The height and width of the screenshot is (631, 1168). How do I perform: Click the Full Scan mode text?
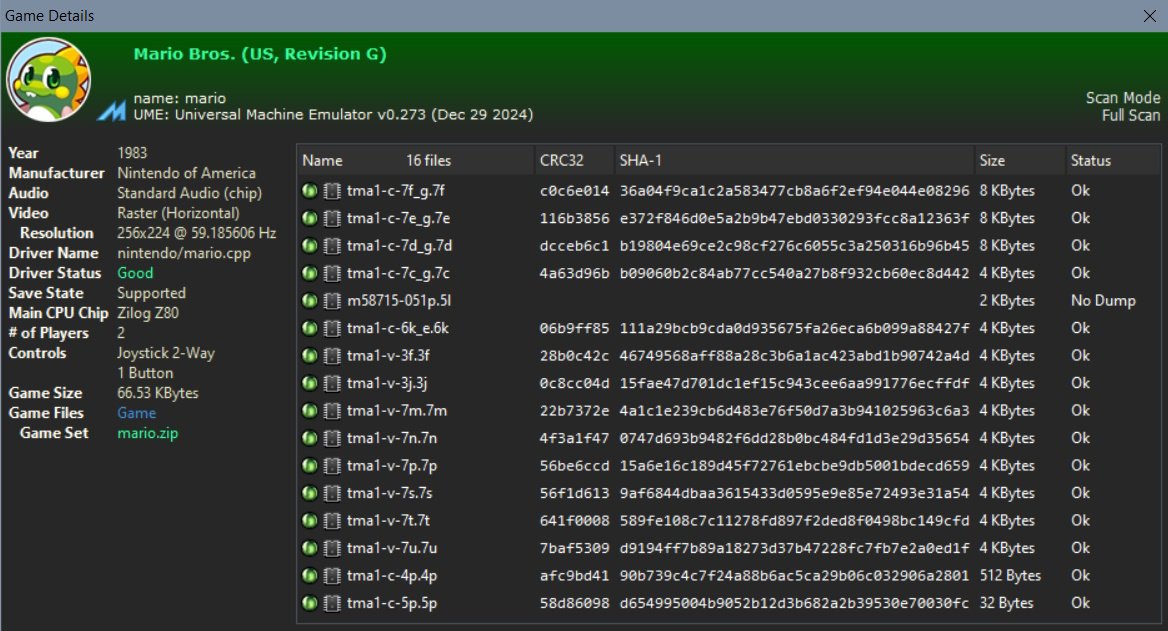pos(1131,115)
